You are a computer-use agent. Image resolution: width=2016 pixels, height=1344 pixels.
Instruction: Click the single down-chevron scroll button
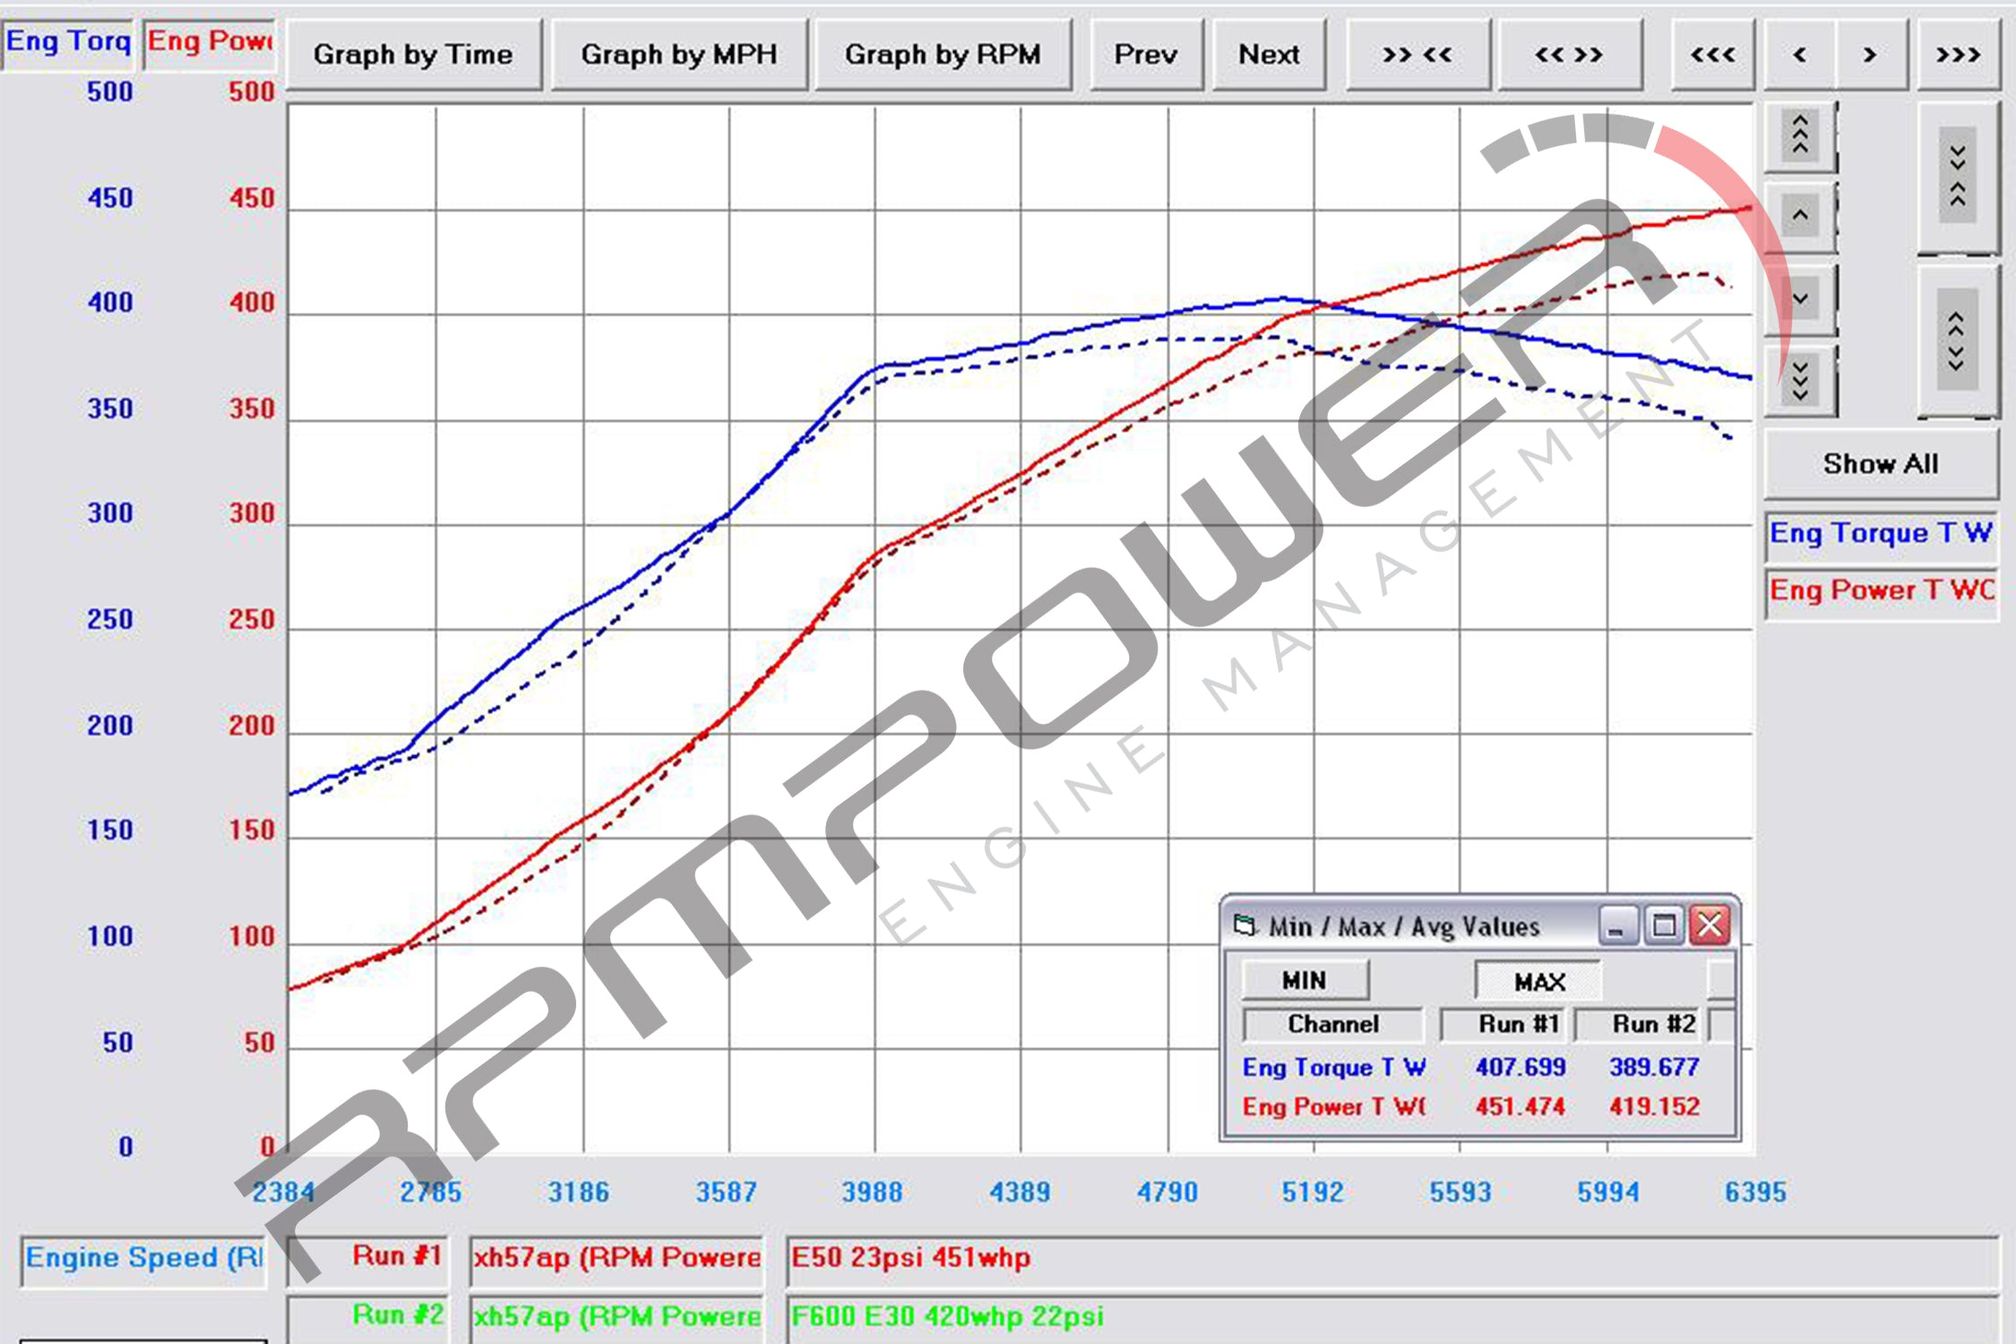click(x=1800, y=299)
